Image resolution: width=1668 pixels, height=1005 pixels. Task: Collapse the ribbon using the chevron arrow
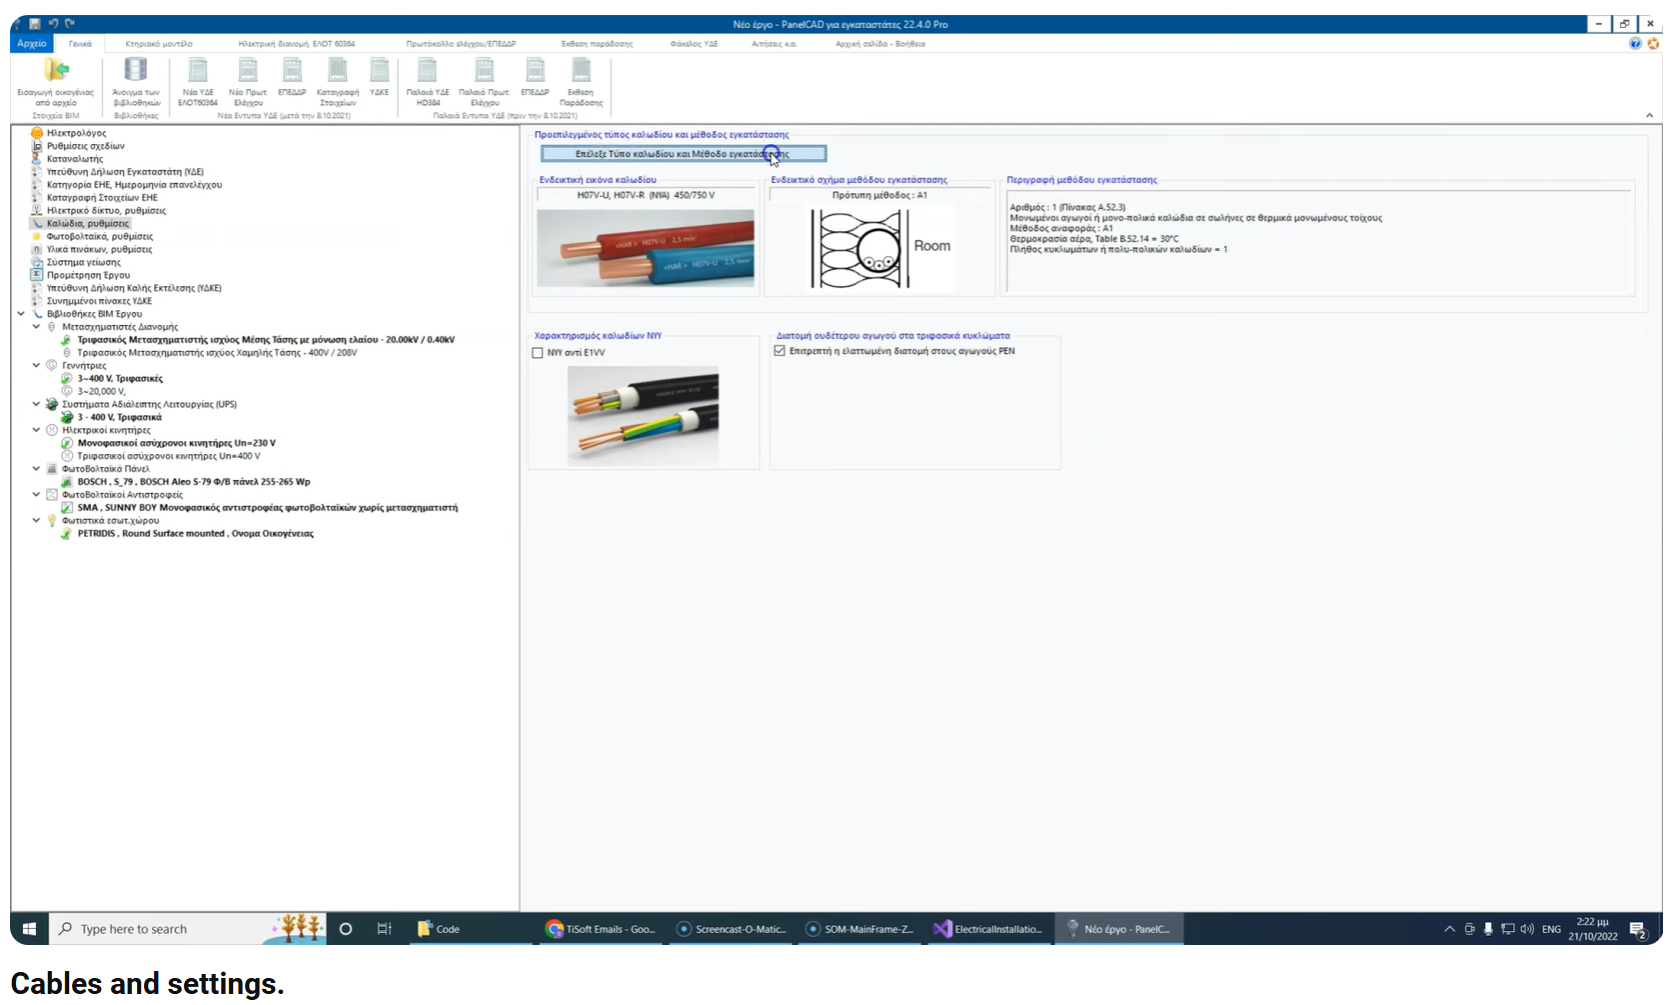click(x=1649, y=115)
